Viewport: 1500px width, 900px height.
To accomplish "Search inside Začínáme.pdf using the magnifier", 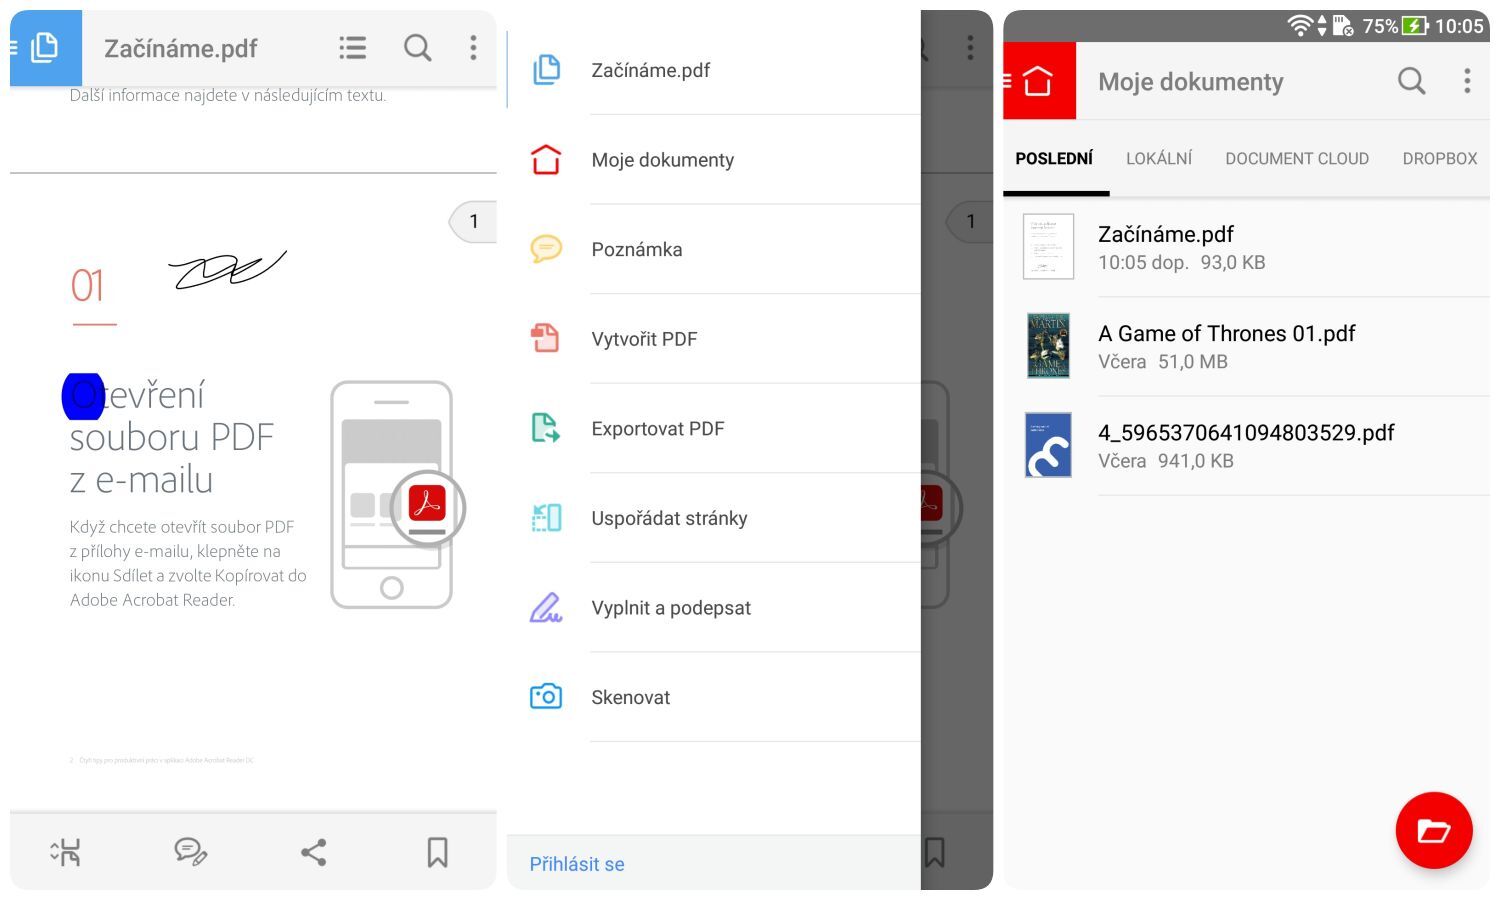I will click(x=418, y=48).
